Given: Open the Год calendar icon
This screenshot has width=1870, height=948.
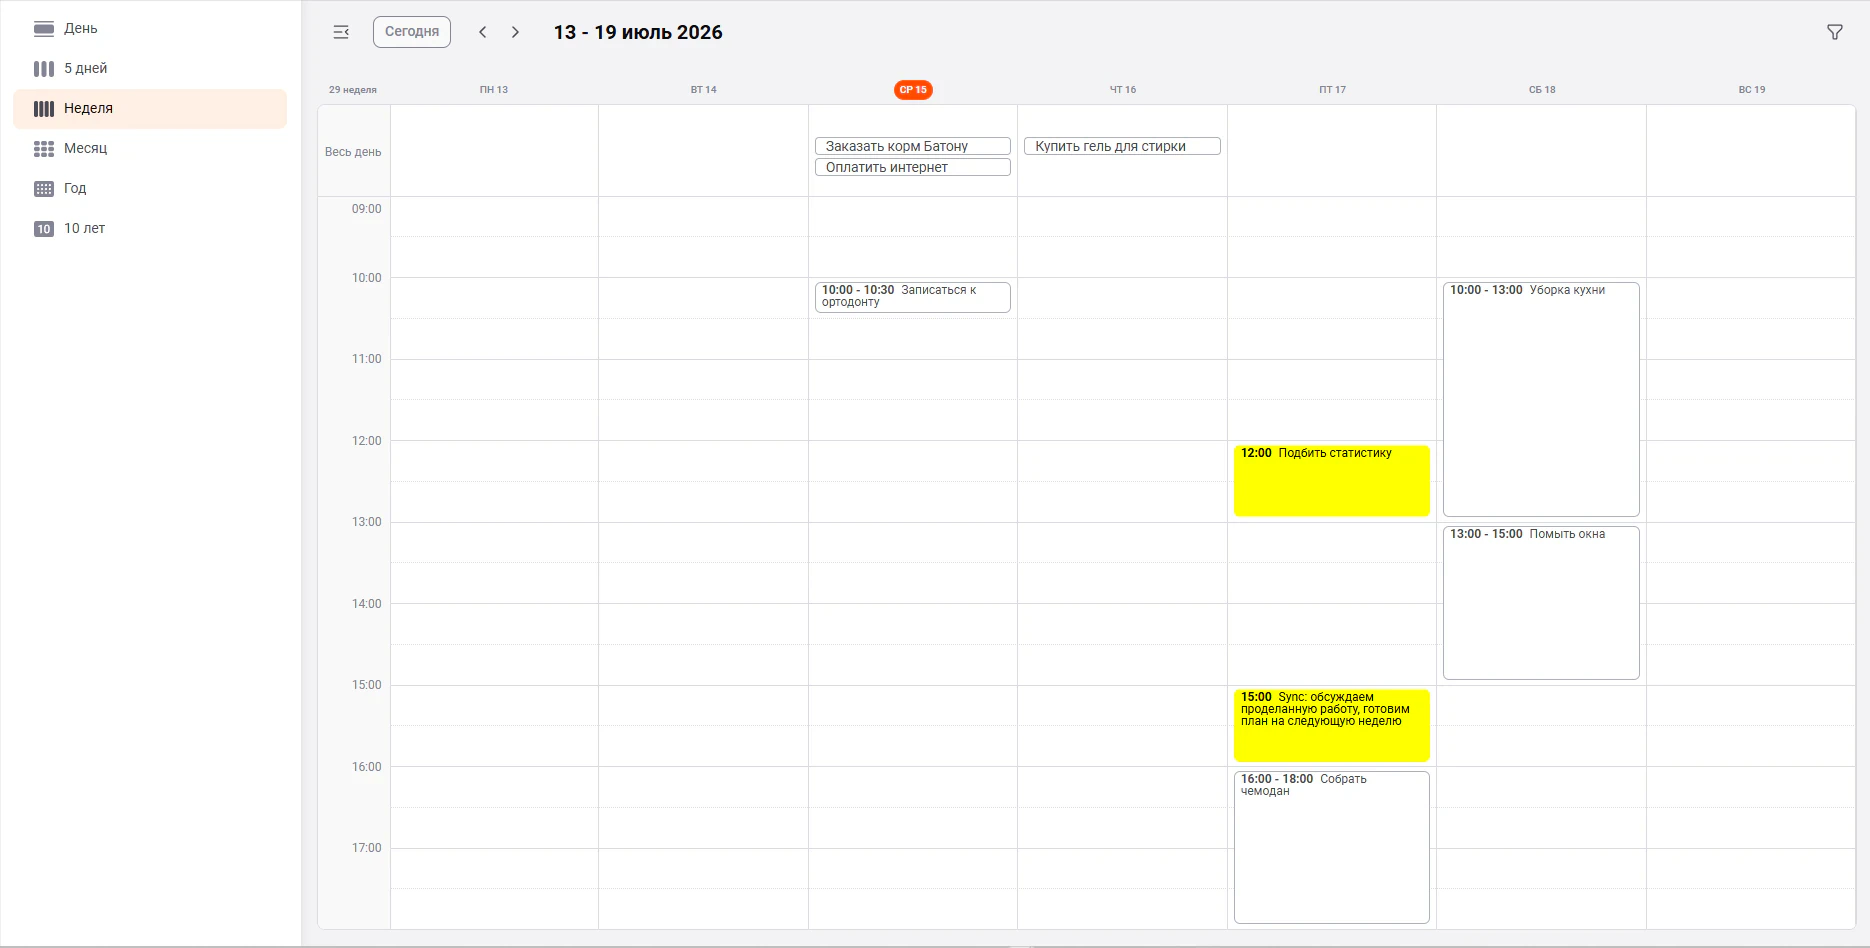Looking at the screenshot, I should (44, 188).
